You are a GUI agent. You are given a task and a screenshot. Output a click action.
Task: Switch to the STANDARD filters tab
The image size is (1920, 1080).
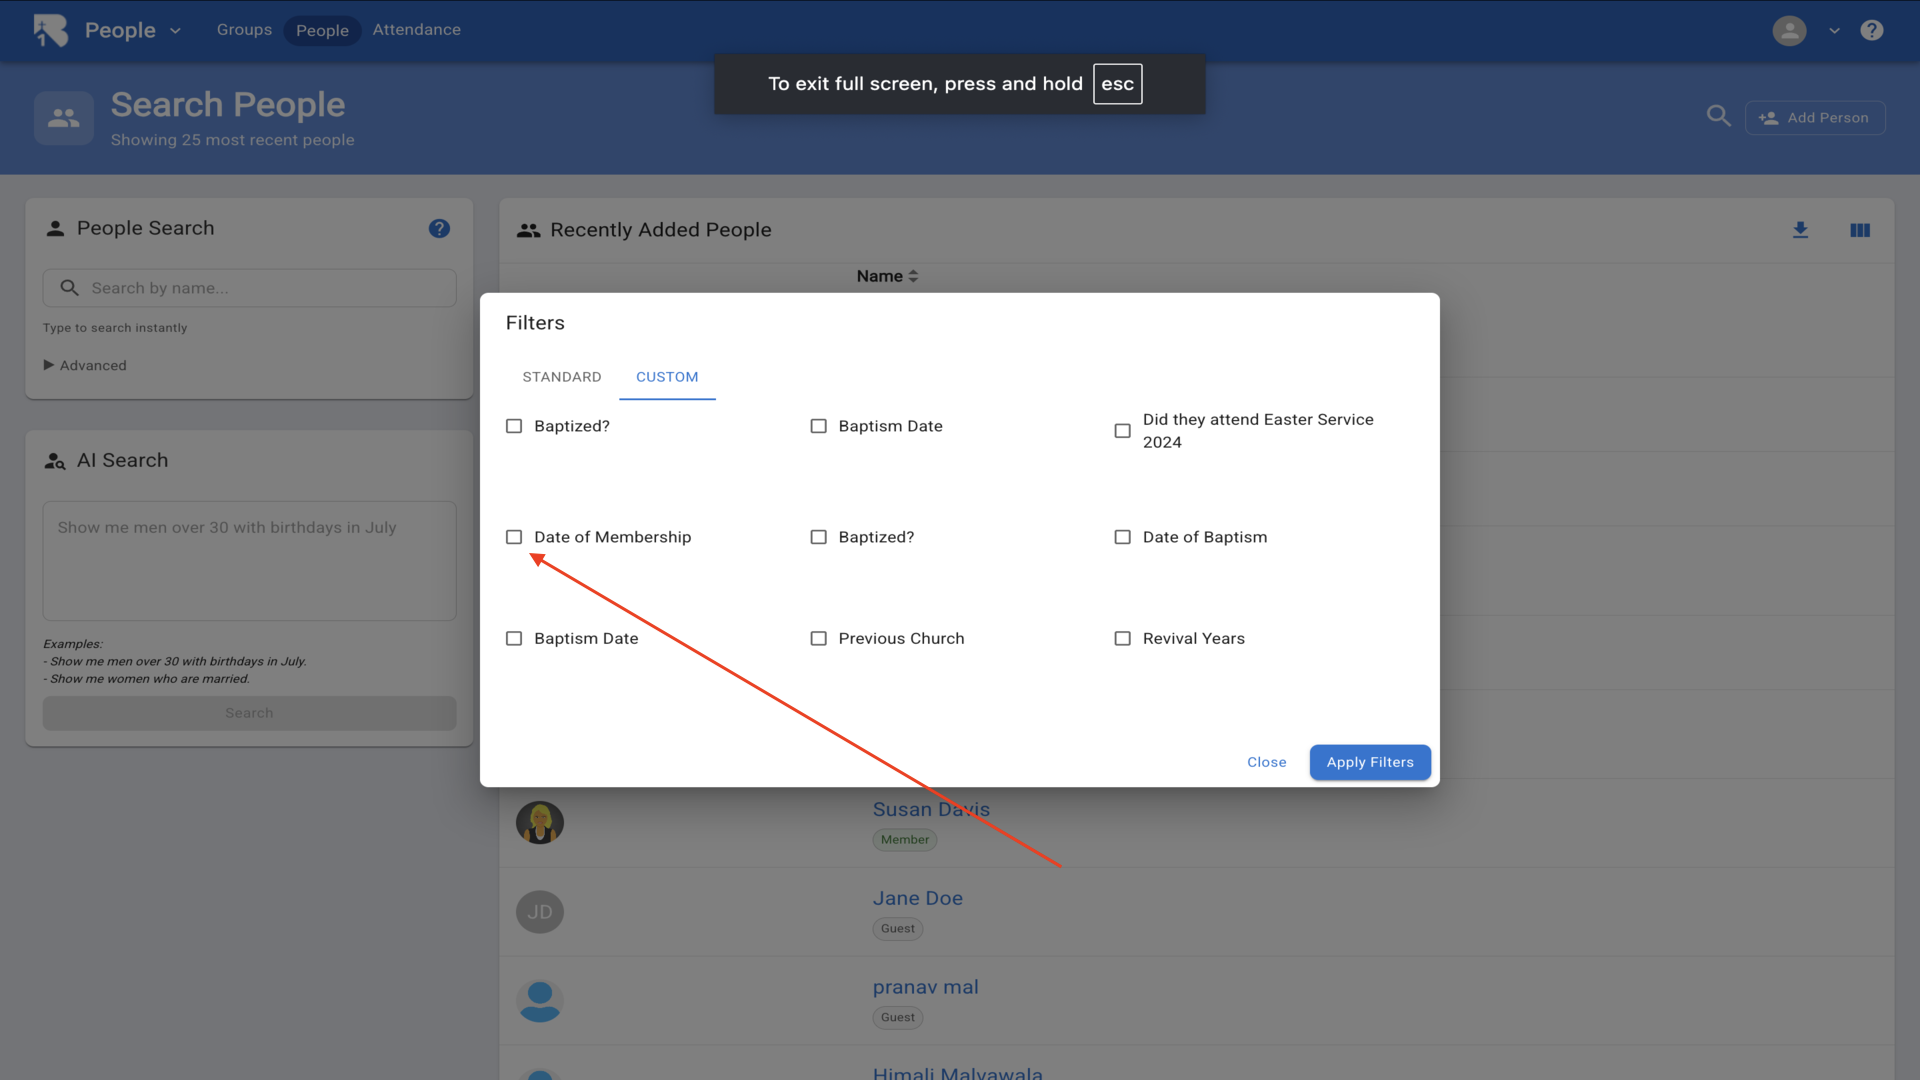pyautogui.click(x=562, y=377)
